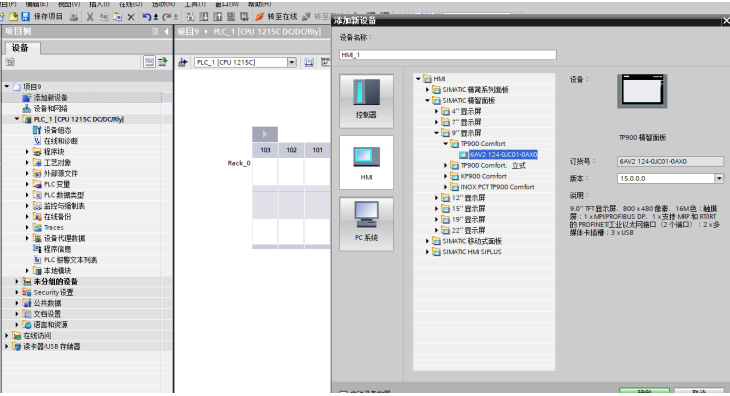730x396 pixels.
Task: Expand SIMATIC 精简系列面板 folder
Action: point(427,89)
